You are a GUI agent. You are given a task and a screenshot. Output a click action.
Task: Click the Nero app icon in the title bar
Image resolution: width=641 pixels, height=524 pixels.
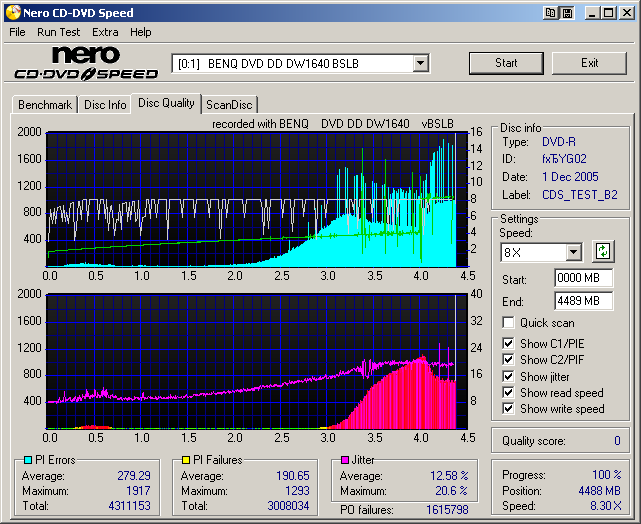12,12
